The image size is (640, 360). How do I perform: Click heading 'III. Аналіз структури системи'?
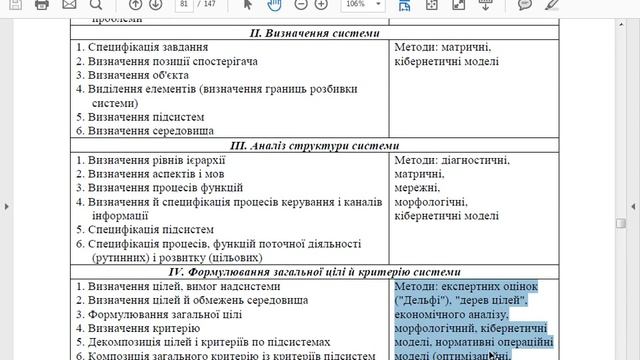[314, 146]
